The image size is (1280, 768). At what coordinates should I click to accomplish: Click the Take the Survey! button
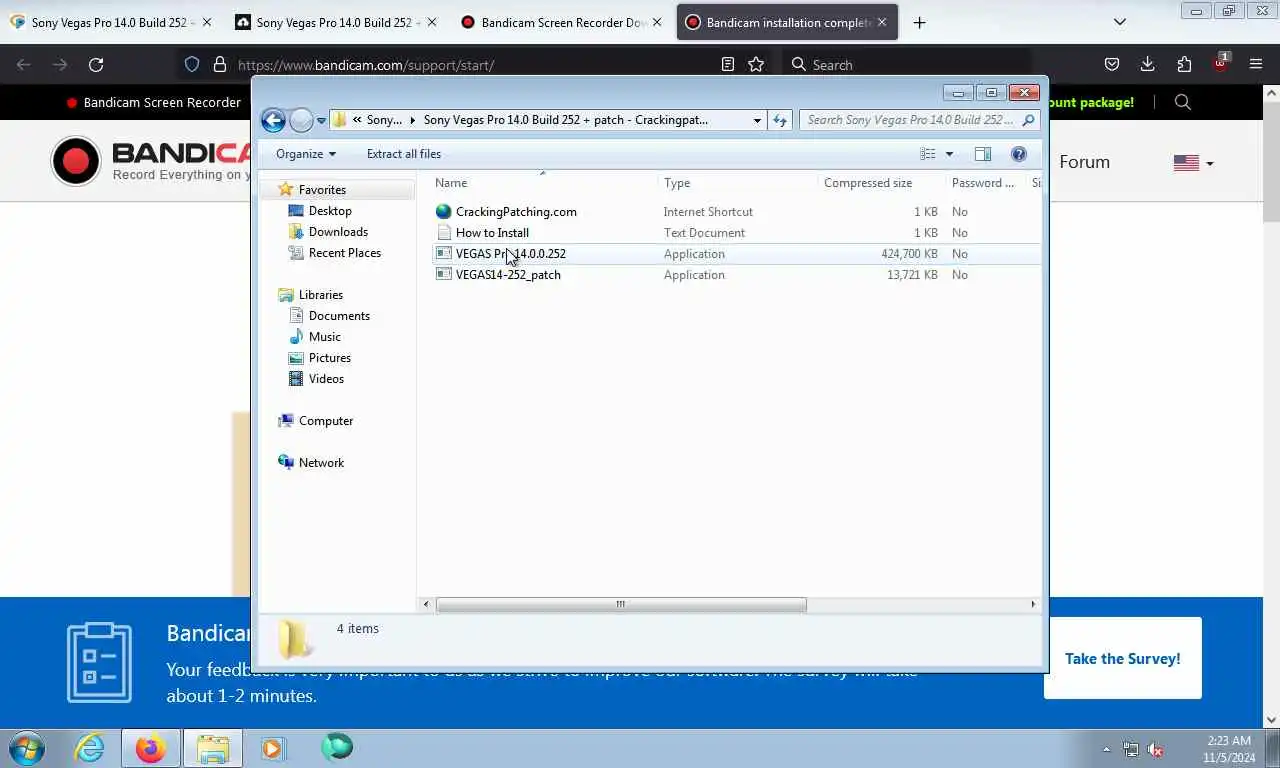click(1122, 658)
